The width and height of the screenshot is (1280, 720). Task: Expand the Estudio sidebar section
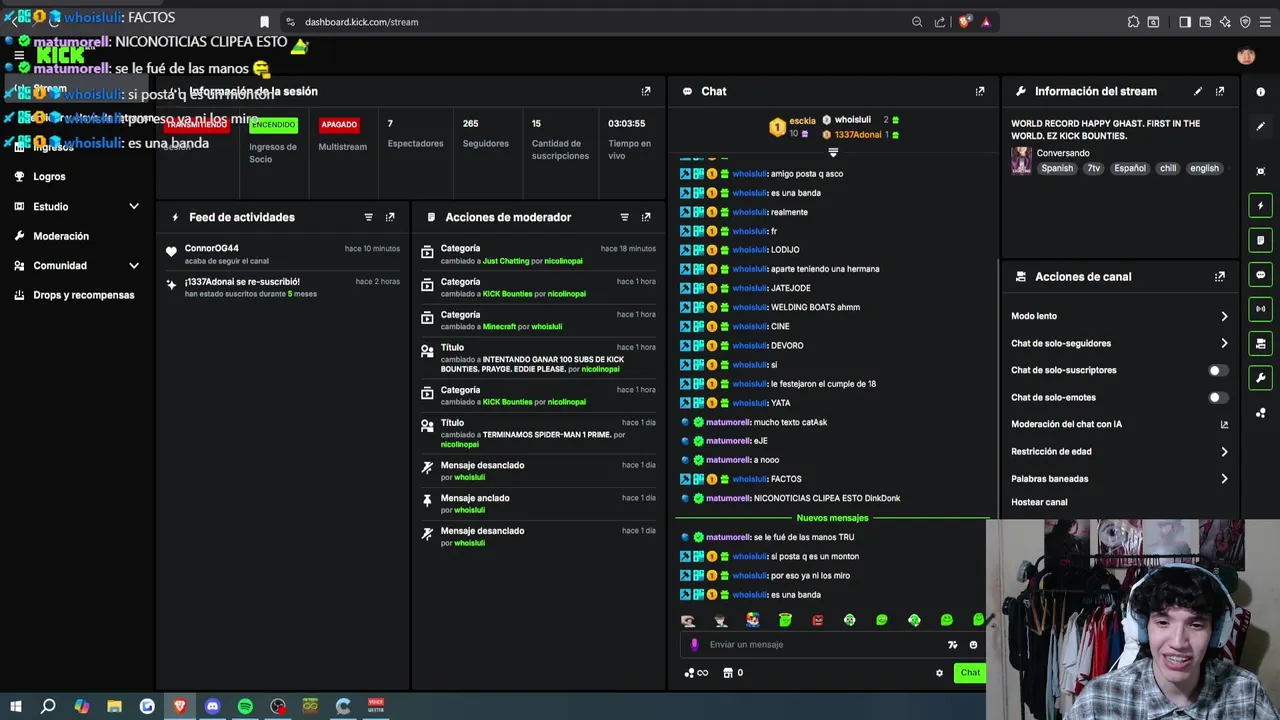coord(134,206)
